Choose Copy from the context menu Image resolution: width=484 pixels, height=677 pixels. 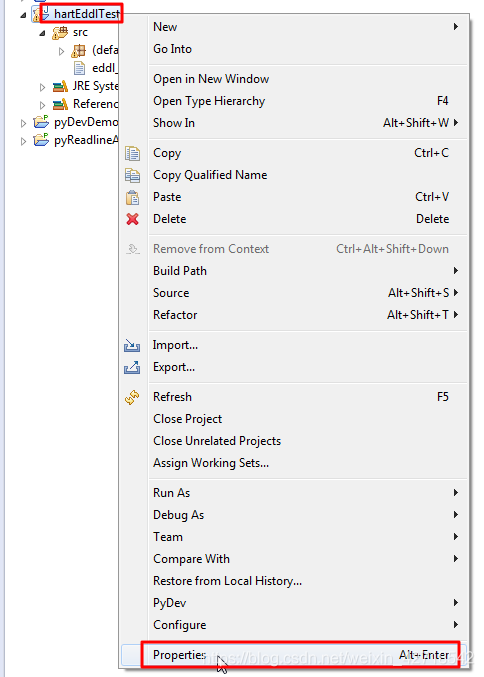pyautogui.click(x=307, y=153)
